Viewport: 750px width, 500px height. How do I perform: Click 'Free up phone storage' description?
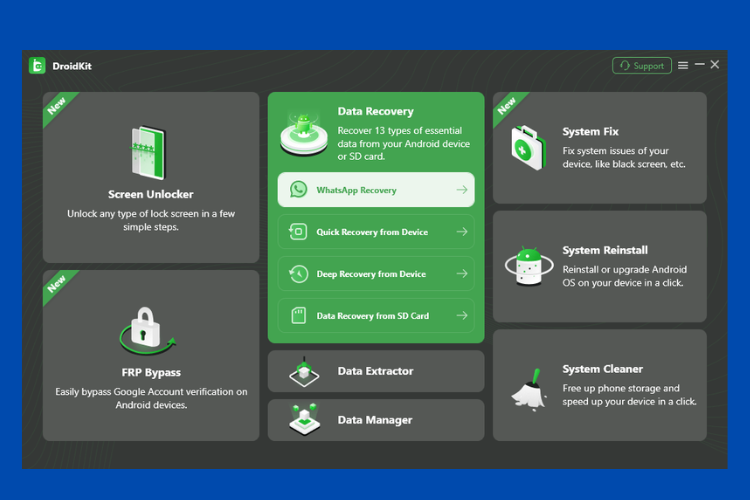[x=629, y=395]
